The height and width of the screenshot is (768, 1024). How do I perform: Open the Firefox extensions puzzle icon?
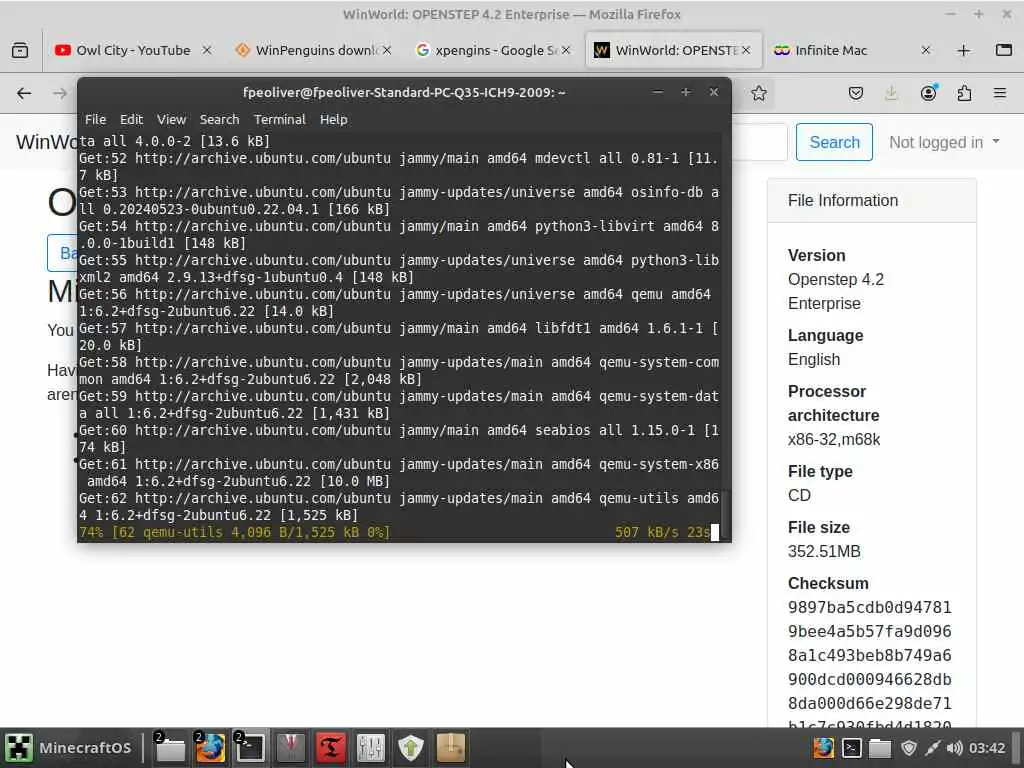tap(964, 93)
